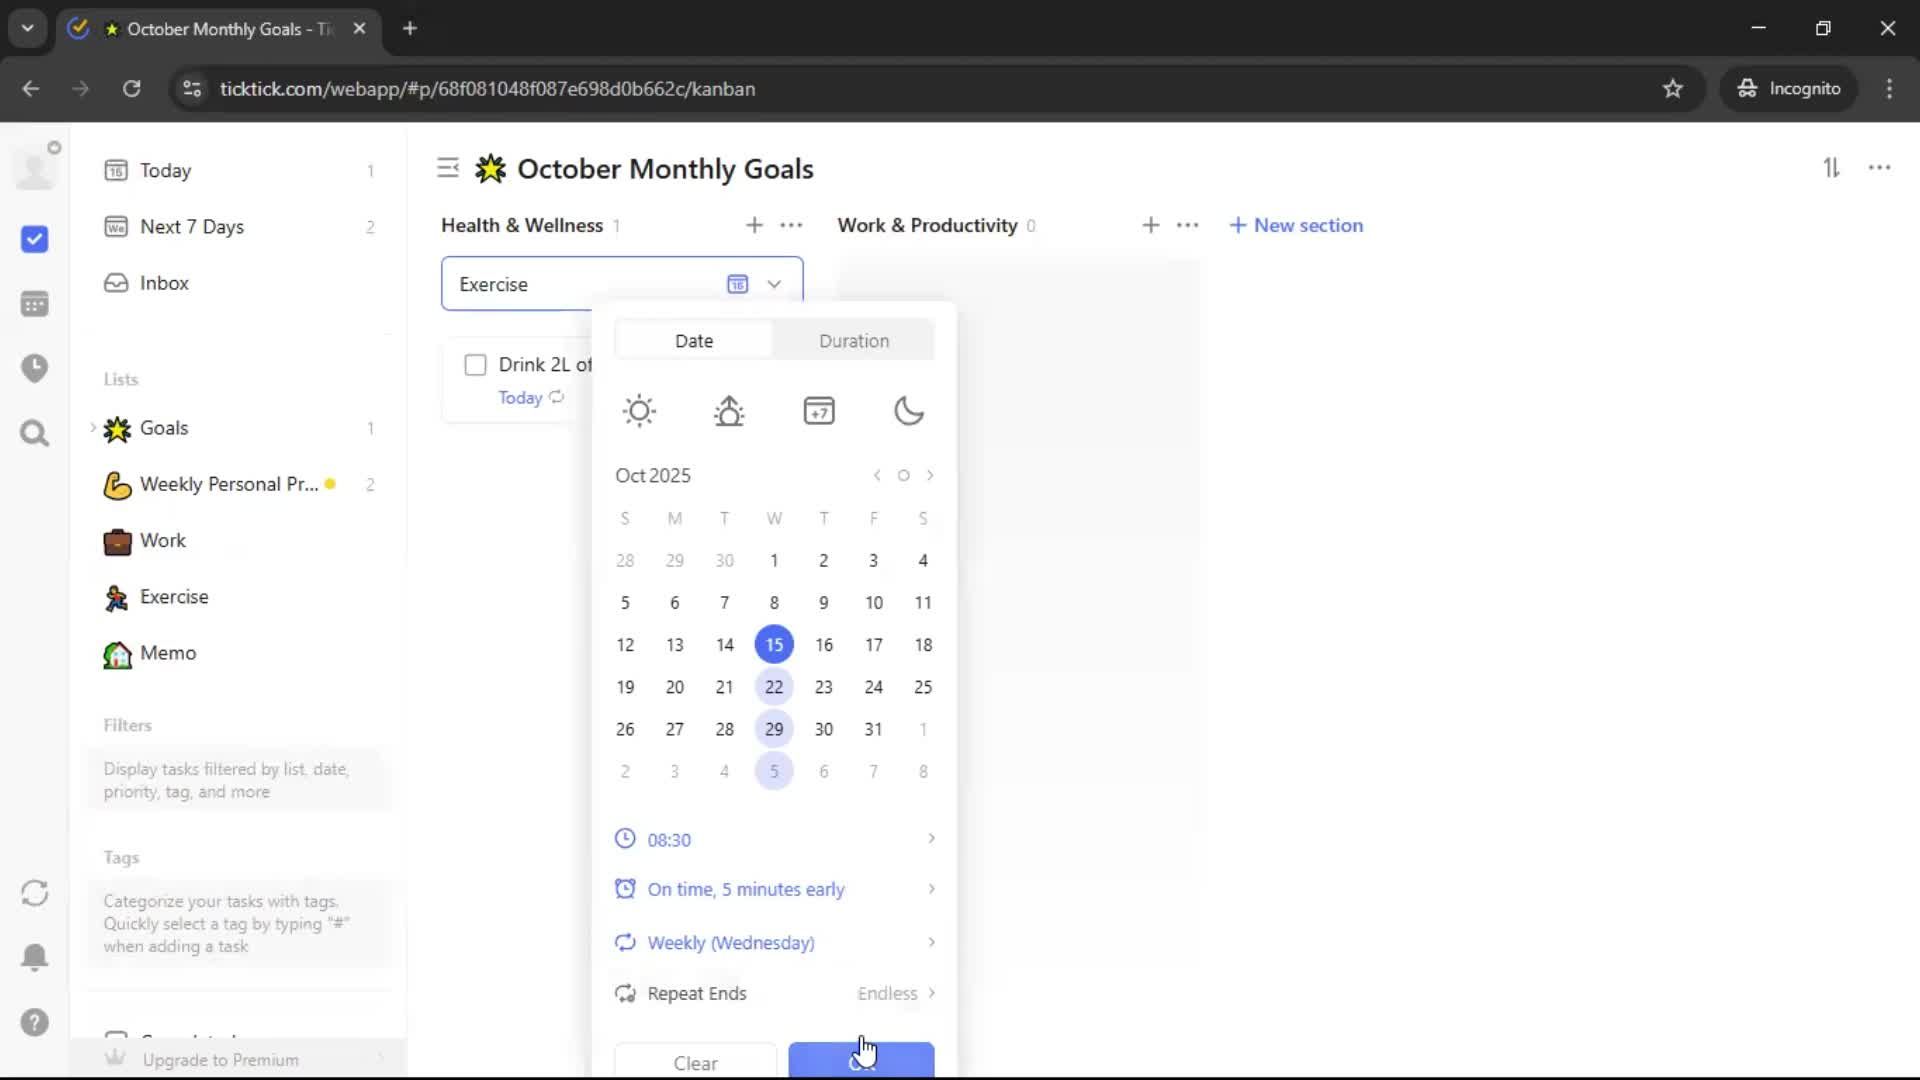Toggle the sidebar collapse icon beside title
The width and height of the screenshot is (1920, 1080).
tap(448, 168)
